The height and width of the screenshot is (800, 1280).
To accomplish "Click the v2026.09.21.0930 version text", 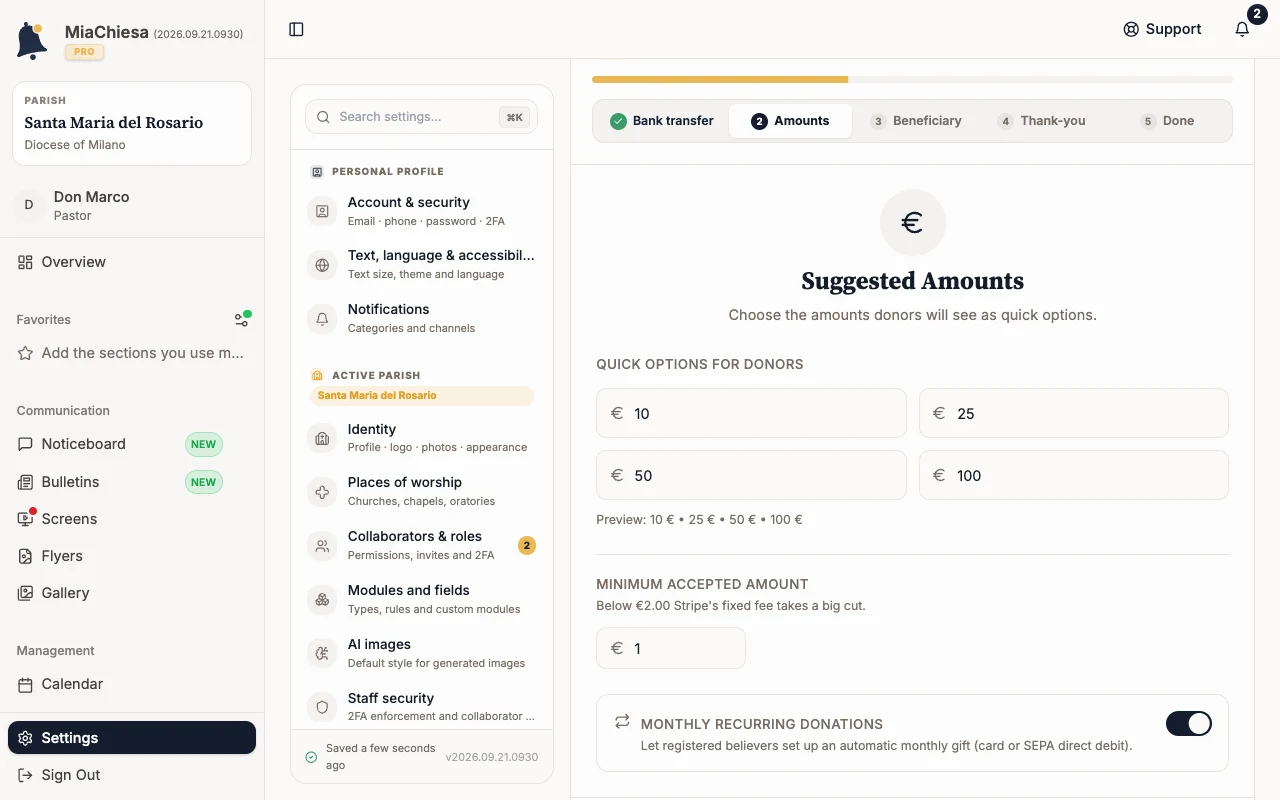I will 492,757.
